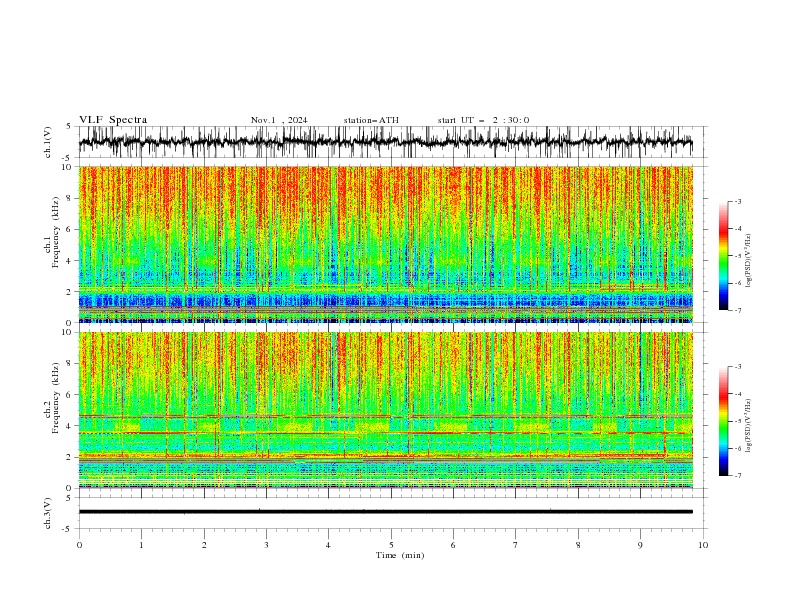Click the flat ch.3 voltage trace
Viewport: 792px width, 612px height.
pyautogui.click(x=385, y=512)
